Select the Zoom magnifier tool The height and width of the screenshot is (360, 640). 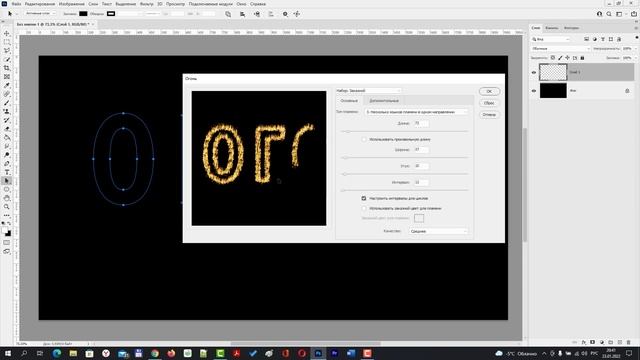(x=7, y=207)
